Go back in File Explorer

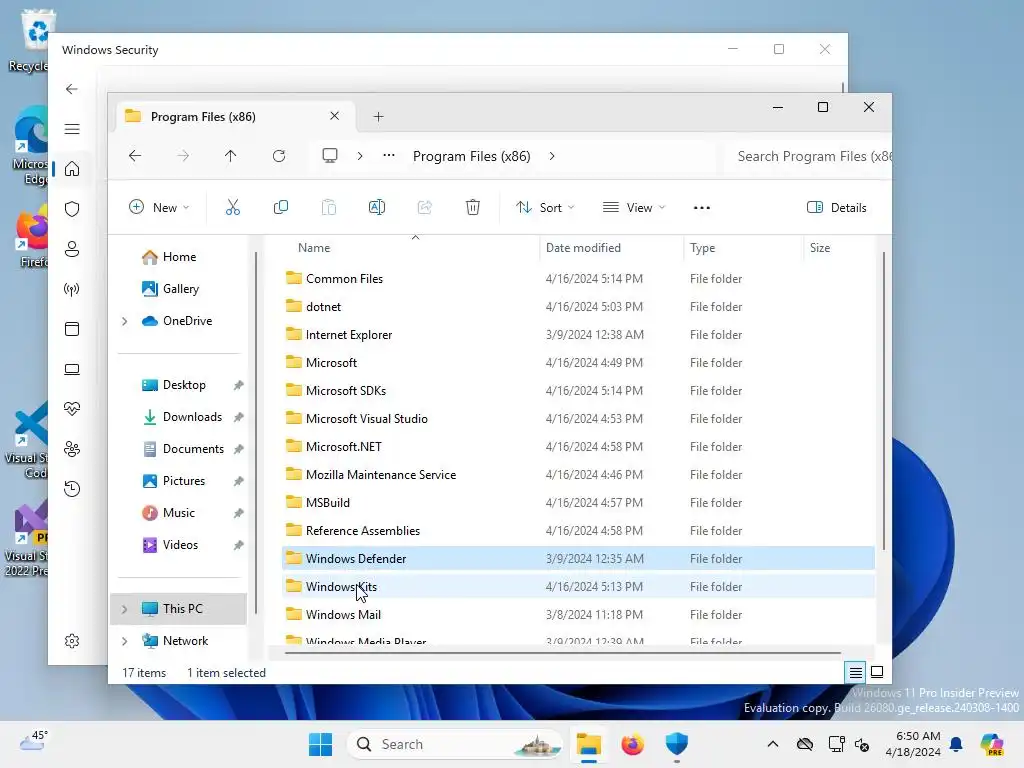tap(135, 156)
